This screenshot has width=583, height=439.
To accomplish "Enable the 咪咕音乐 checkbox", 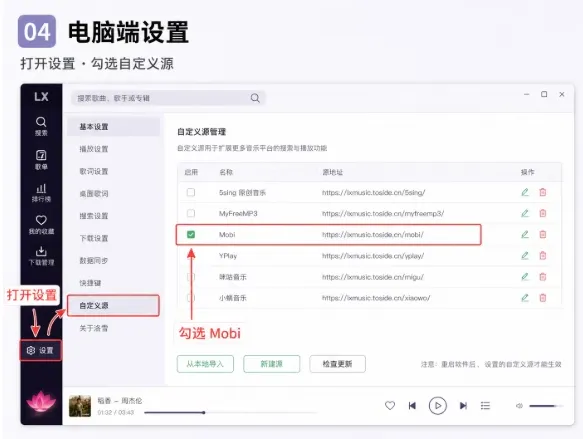I will (x=191, y=277).
